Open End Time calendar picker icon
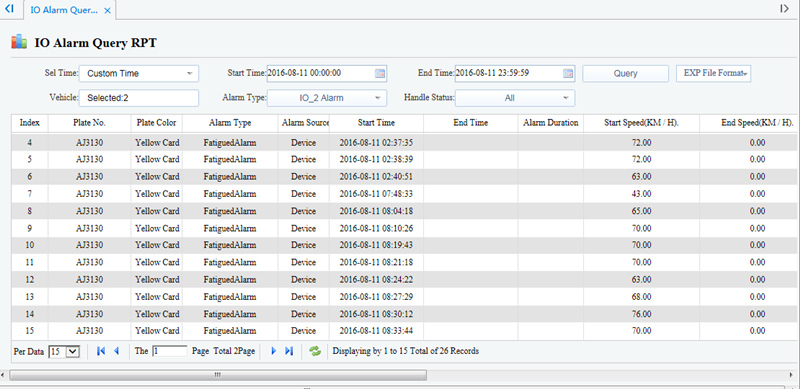800x389 pixels. click(568, 74)
